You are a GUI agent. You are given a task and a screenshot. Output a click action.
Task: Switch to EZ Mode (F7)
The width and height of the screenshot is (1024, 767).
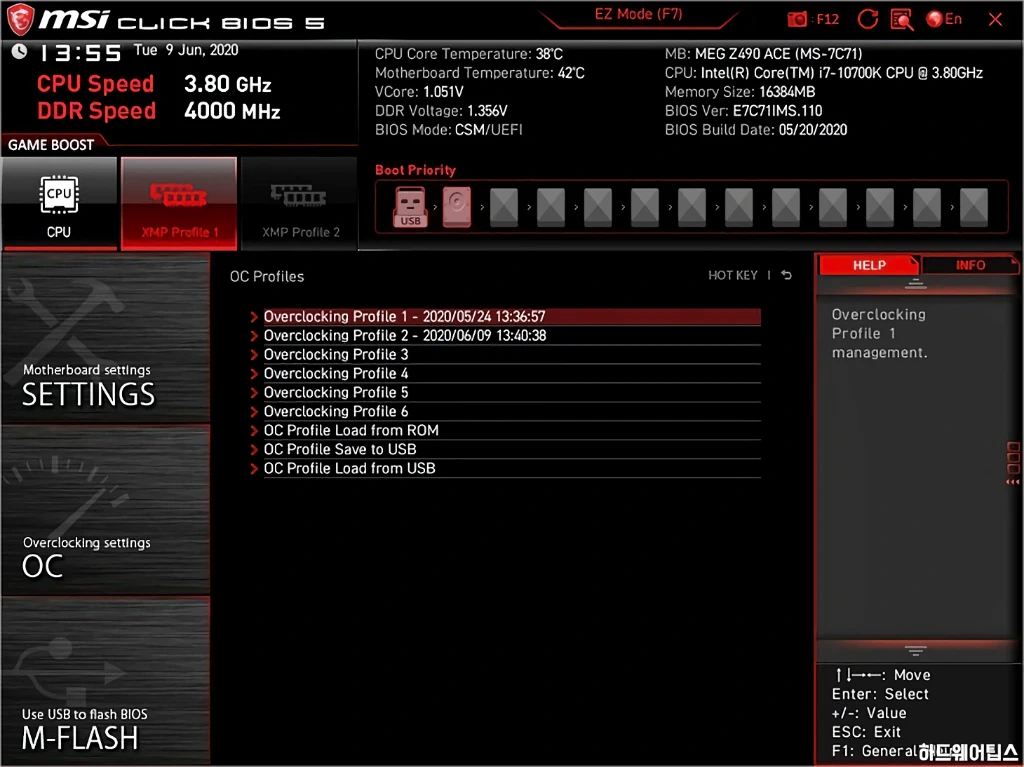[638, 14]
